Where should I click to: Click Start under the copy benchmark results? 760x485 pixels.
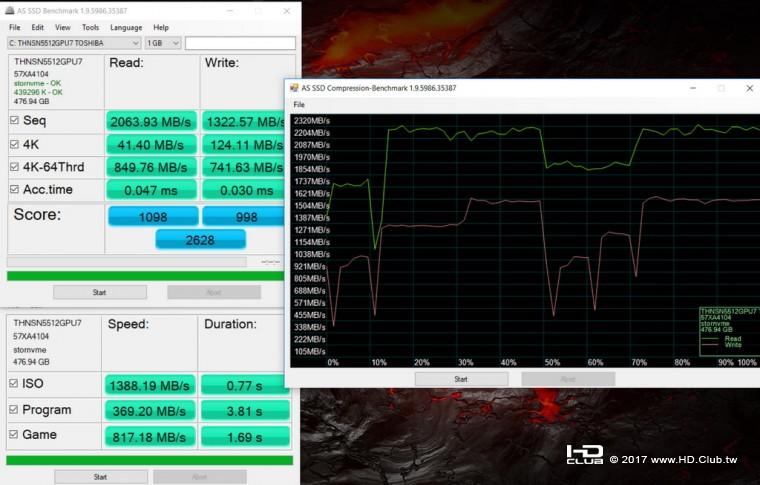tap(99, 477)
